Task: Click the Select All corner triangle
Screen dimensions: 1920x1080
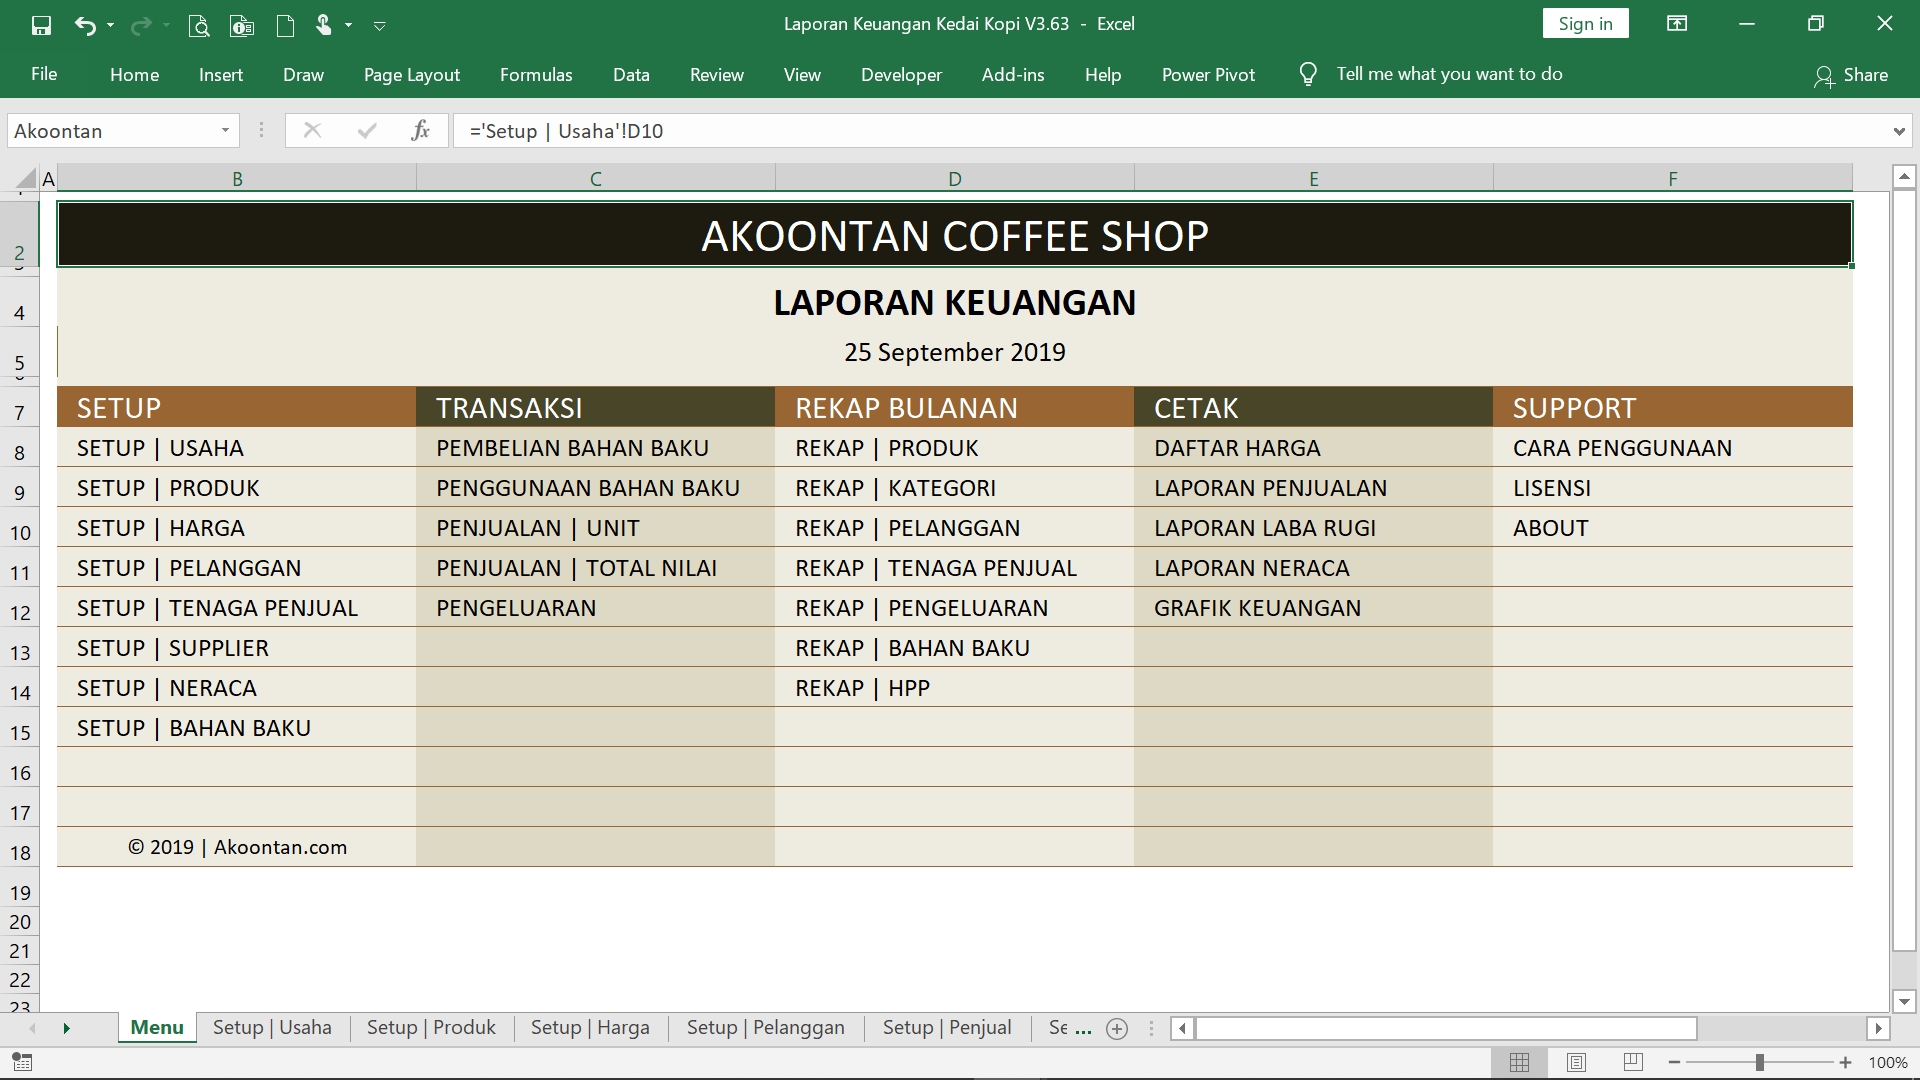Action: (26, 179)
